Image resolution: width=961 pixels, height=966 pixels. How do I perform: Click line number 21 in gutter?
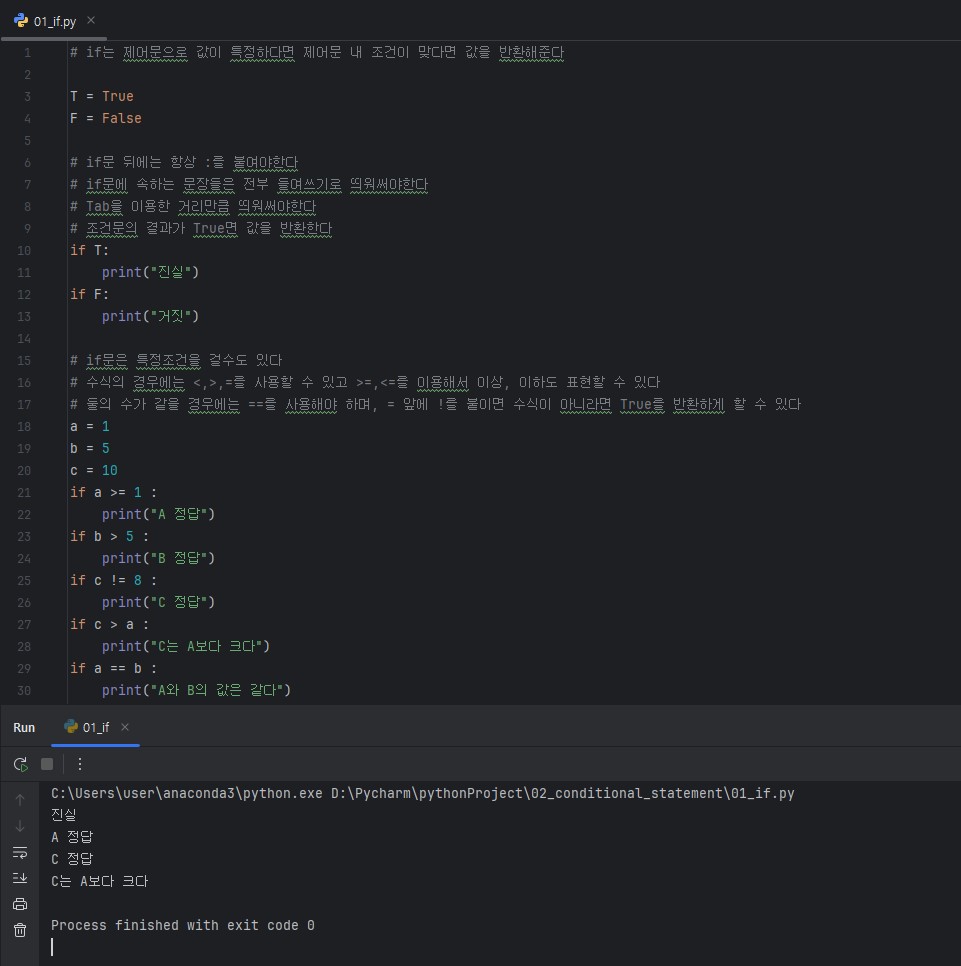coord(23,493)
